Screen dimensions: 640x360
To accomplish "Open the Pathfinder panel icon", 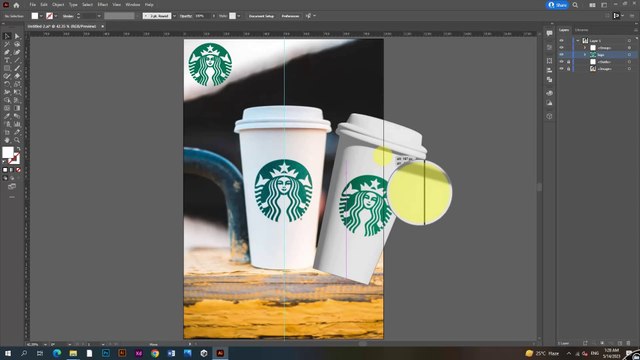I will [549, 80].
